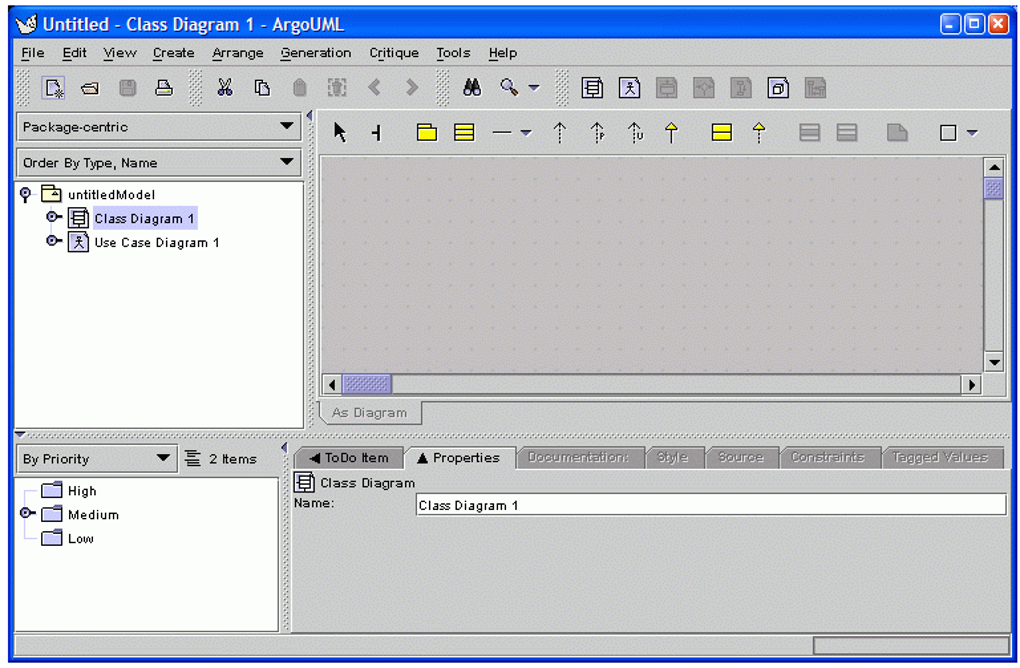Copy selection with the copy icon
Image resolution: width=1020 pixels, height=668 pixels.
click(x=262, y=88)
